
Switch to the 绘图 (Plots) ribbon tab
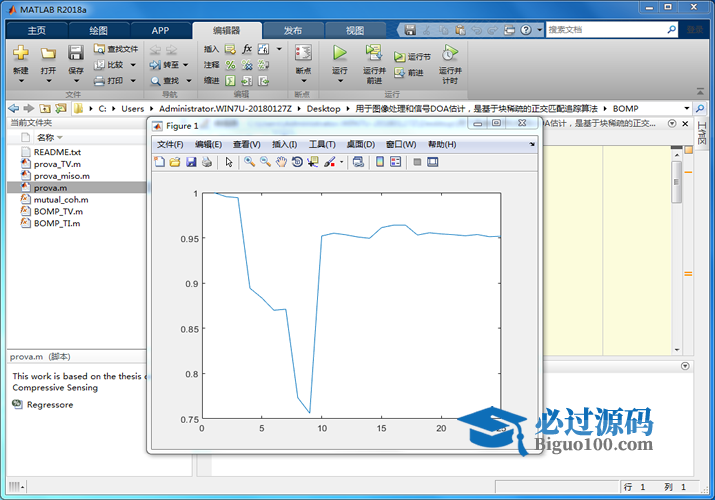pyautogui.click(x=98, y=30)
